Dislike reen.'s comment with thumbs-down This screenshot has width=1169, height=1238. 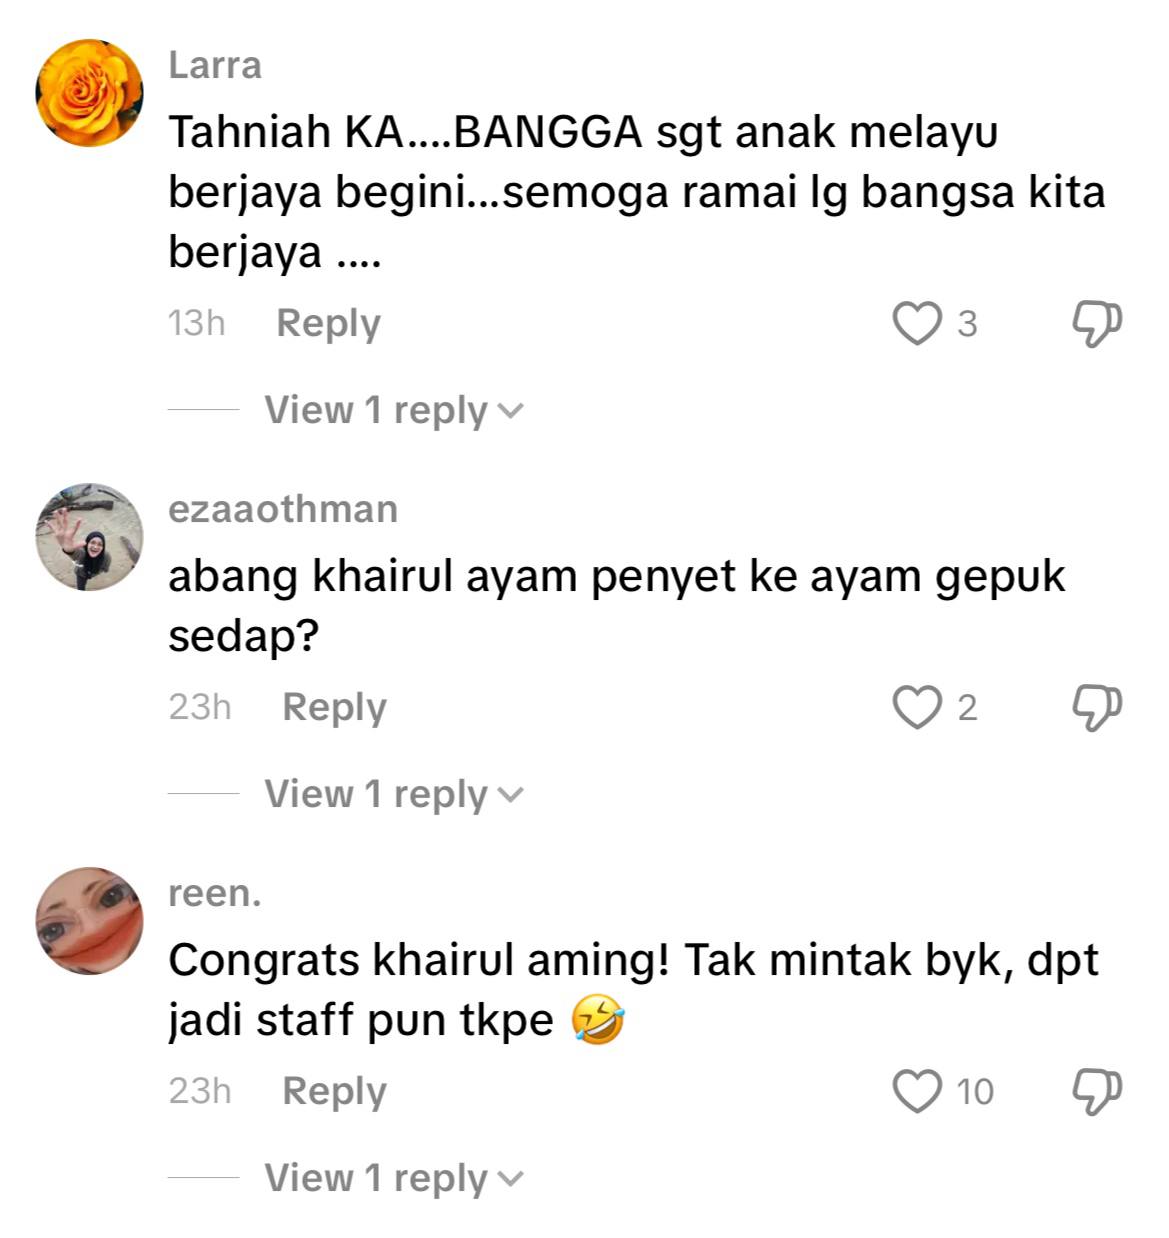pos(1096,1091)
